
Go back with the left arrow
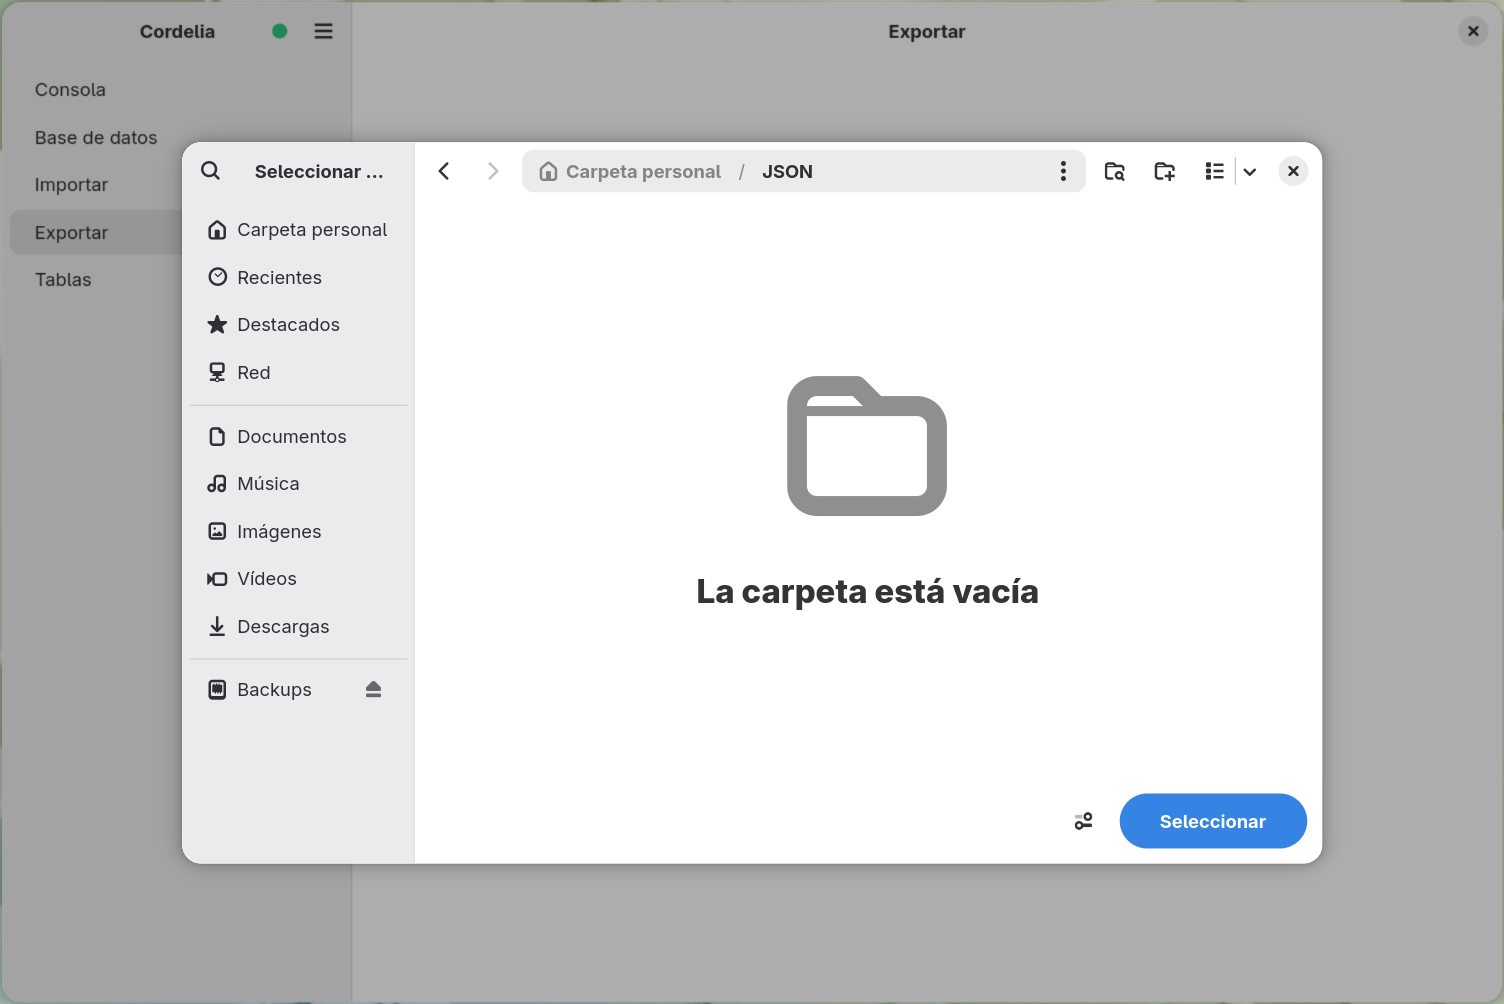[444, 171]
